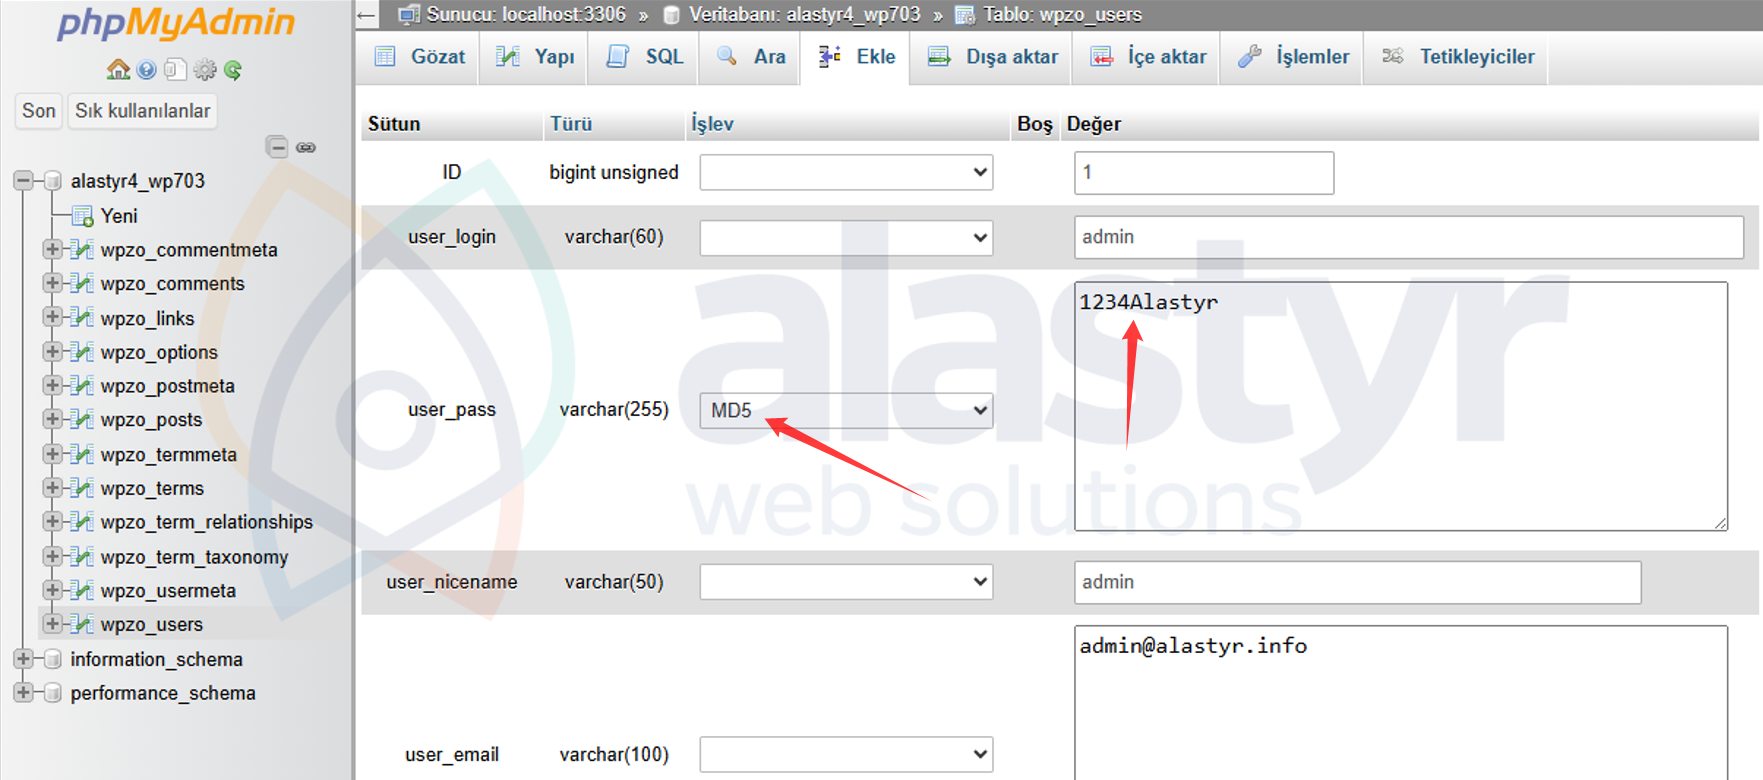Click the phpMyAdmin logo

click(176, 23)
